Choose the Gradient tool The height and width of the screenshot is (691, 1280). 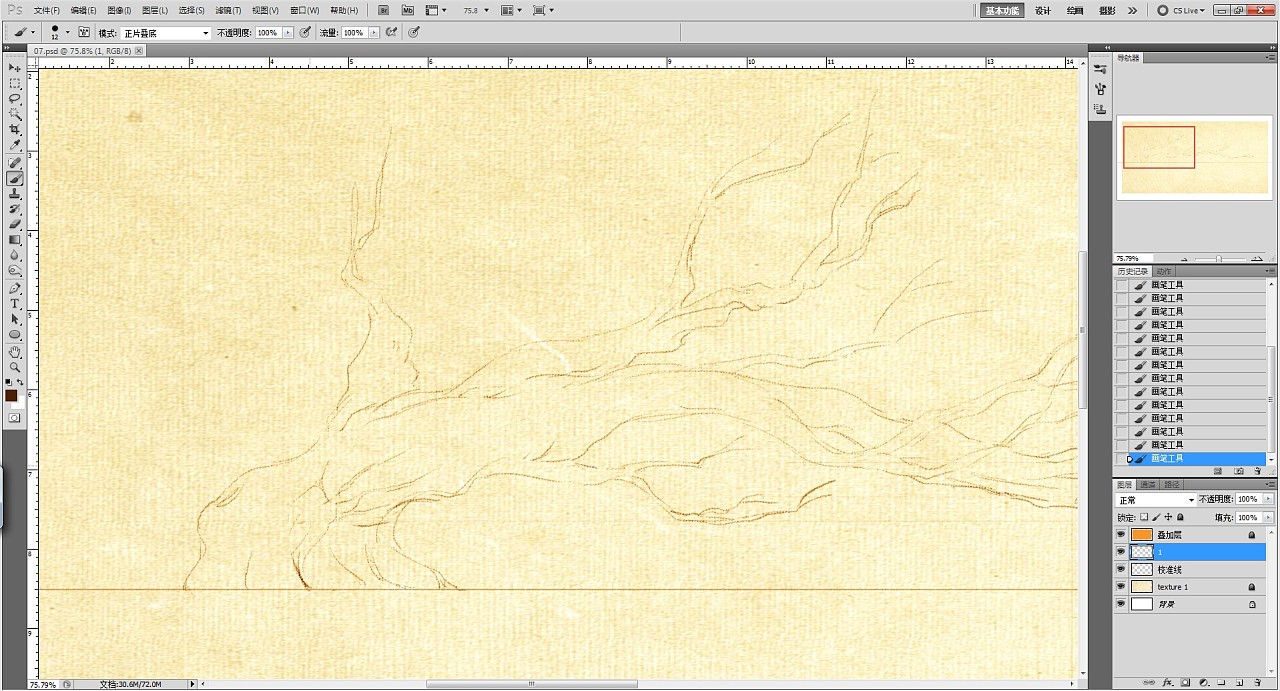[x=15, y=240]
